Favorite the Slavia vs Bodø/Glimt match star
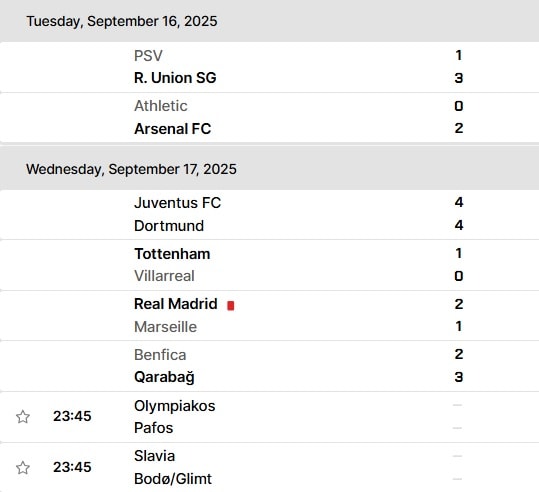This screenshot has height=492, width=539. click(x=23, y=468)
